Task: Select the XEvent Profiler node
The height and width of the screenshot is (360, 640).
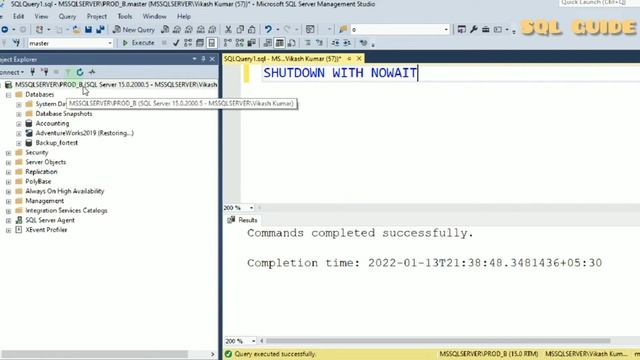Action: [x=46, y=230]
